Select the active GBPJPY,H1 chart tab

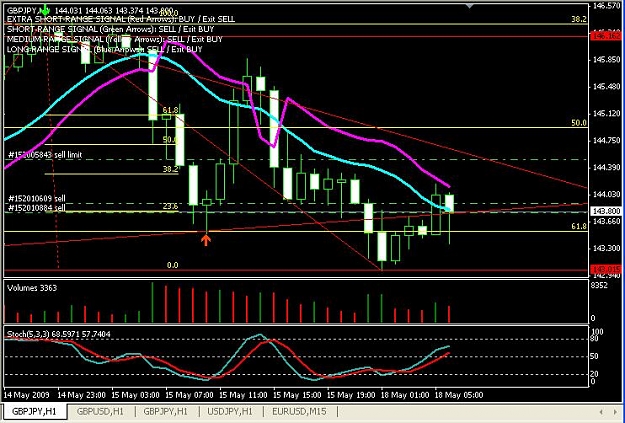(34, 411)
